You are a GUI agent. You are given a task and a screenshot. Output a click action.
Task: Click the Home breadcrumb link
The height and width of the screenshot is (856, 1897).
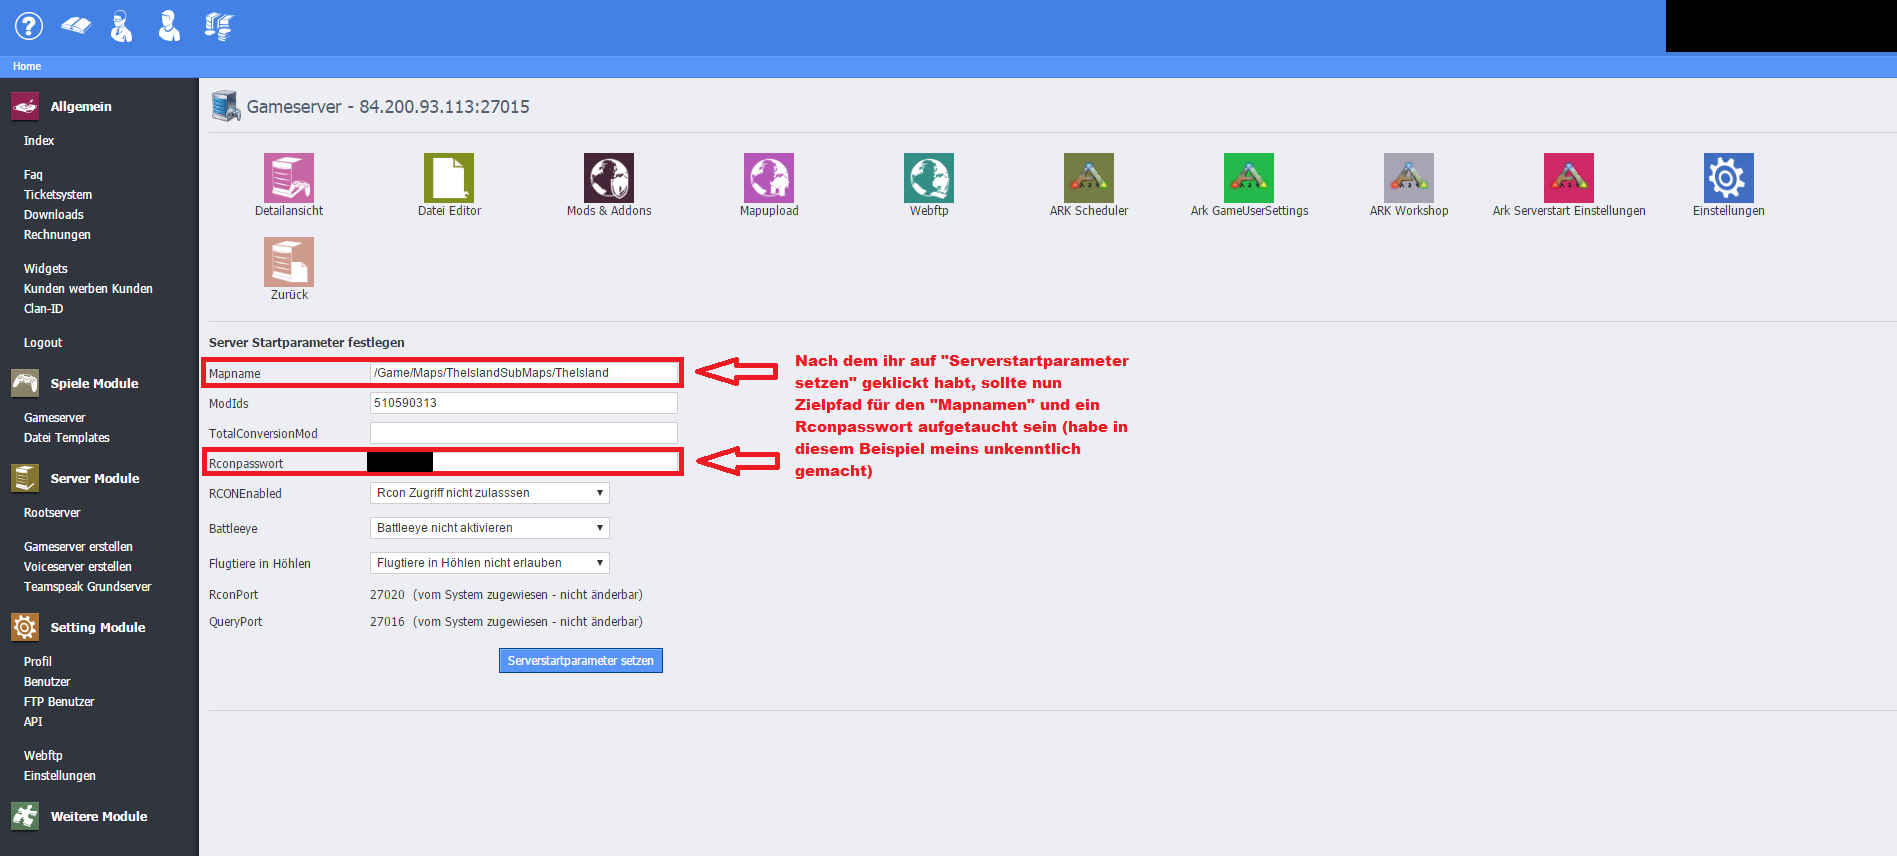[x=27, y=66]
